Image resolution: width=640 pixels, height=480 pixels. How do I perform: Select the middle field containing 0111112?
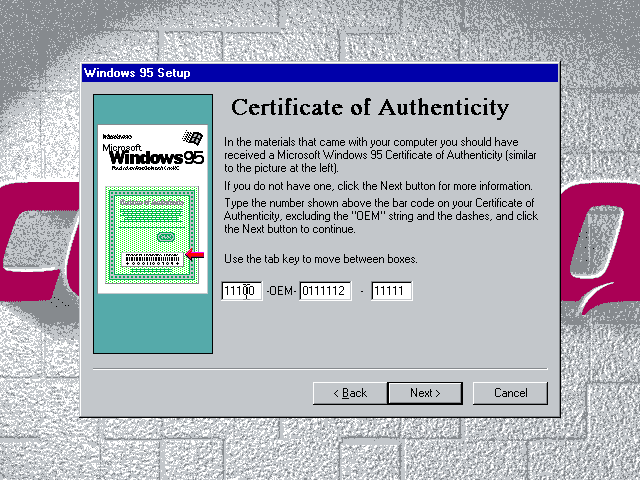point(325,291)
